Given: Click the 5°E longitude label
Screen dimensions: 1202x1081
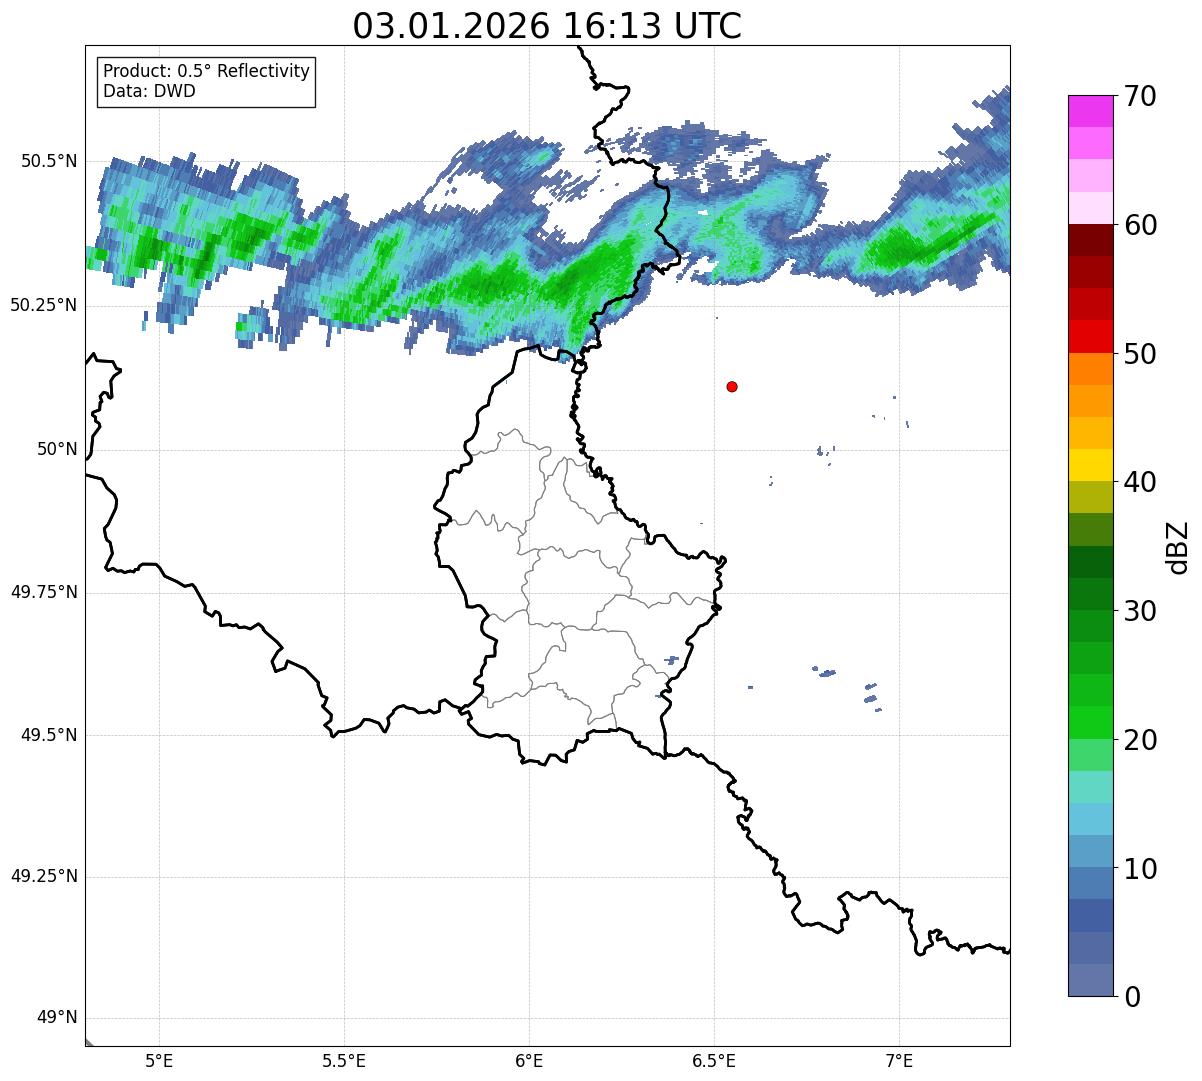Looking at the screenshot, I should coord(159,1061).
